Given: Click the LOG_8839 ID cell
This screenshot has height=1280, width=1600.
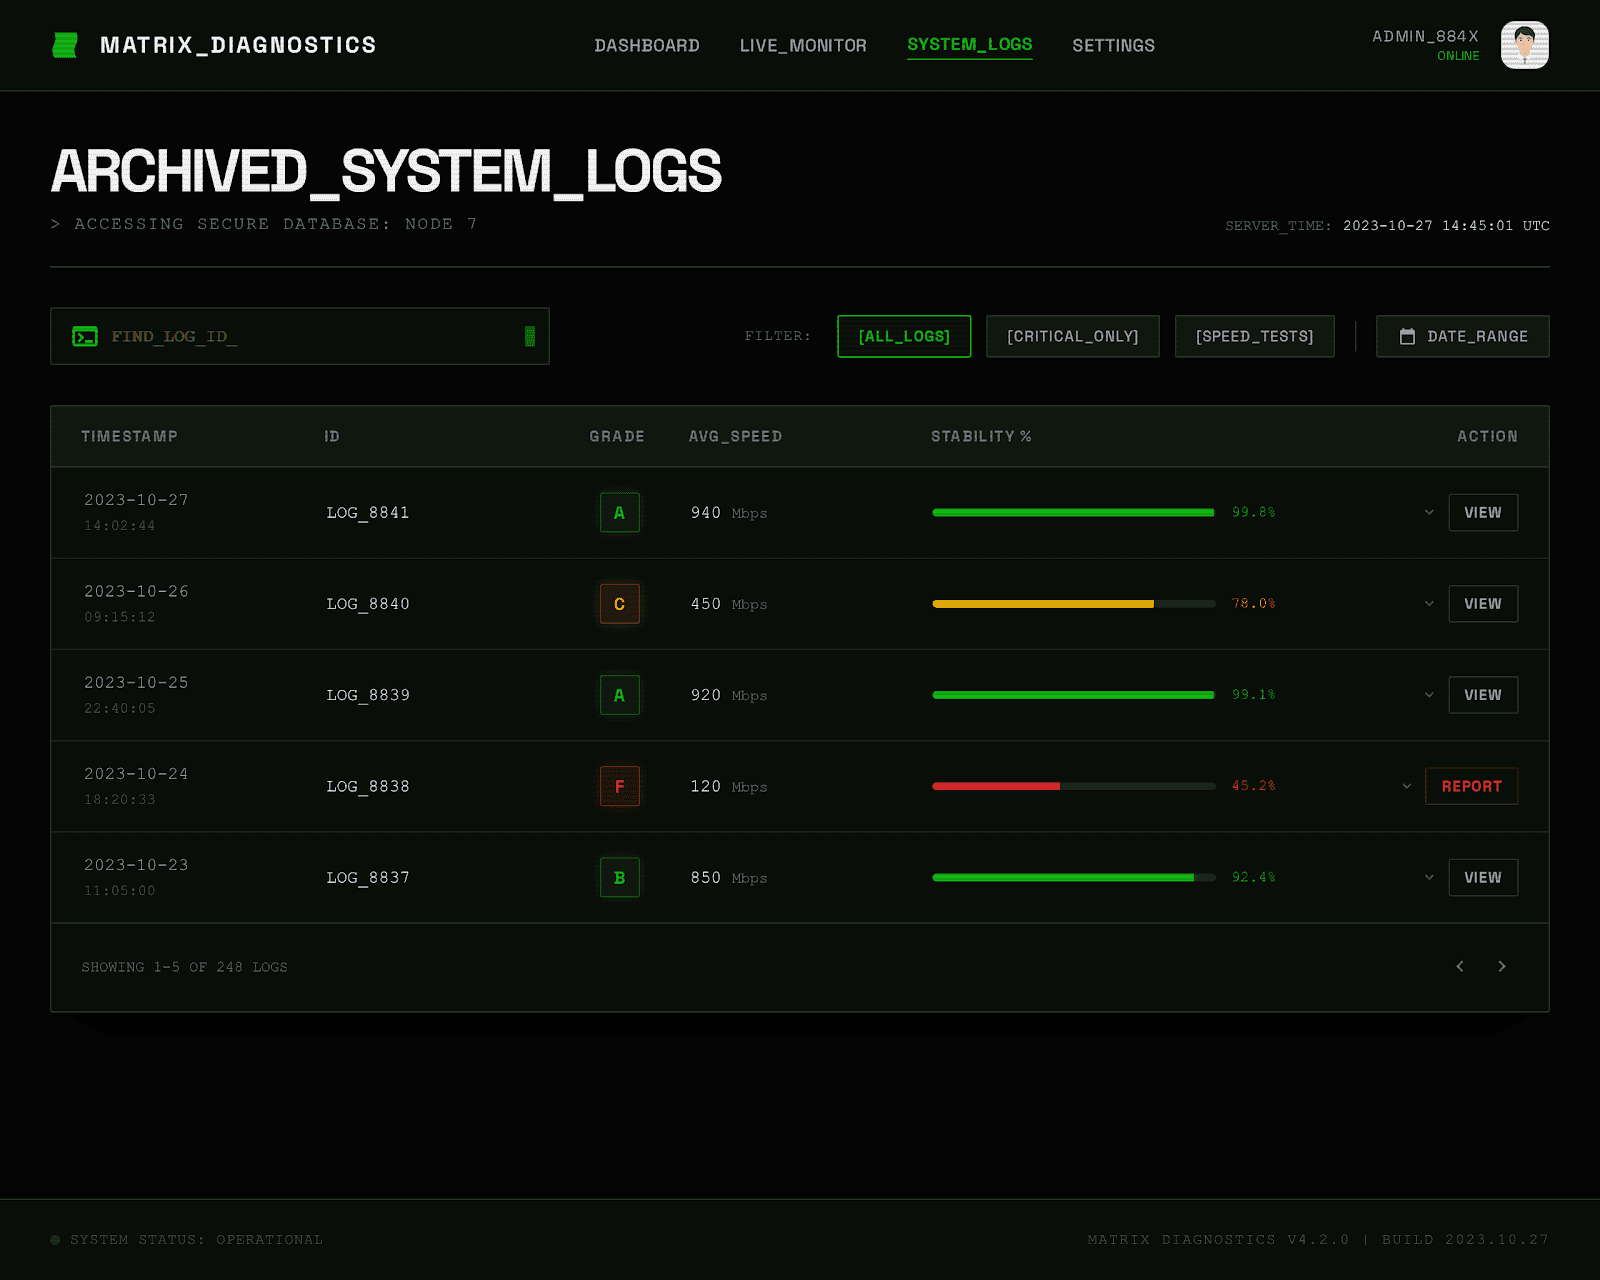Looking at the screenshot, I should coord(368,695).
